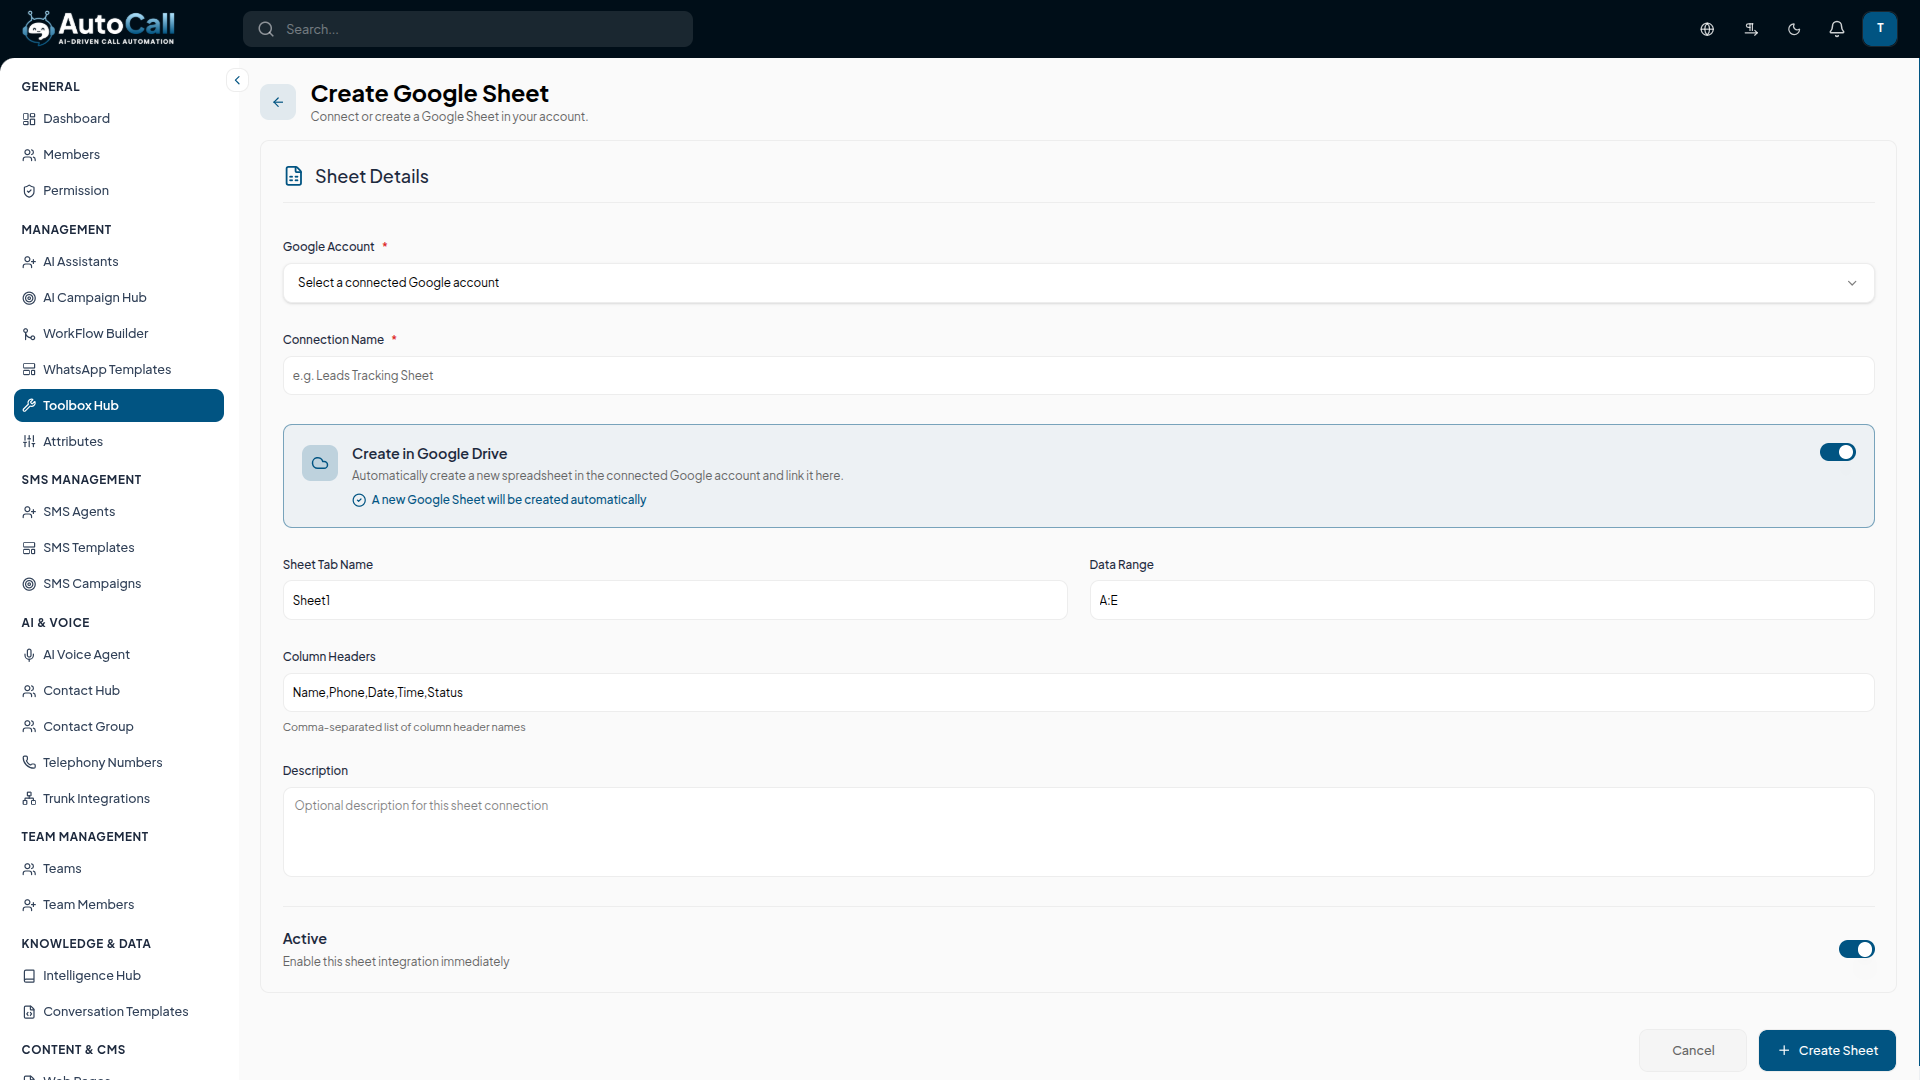Viewport: 1920px width, 1080px height.
Task: Click the Members people icon
Action: pyautogui.click(x=29, y=155)
